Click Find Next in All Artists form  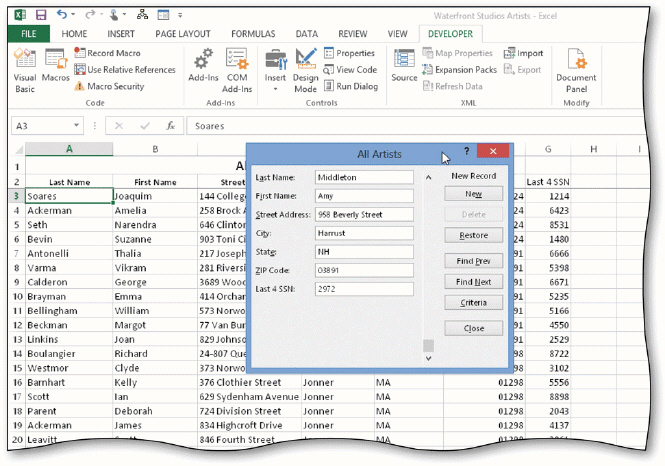pyautogui.click(x=473, y=282)
